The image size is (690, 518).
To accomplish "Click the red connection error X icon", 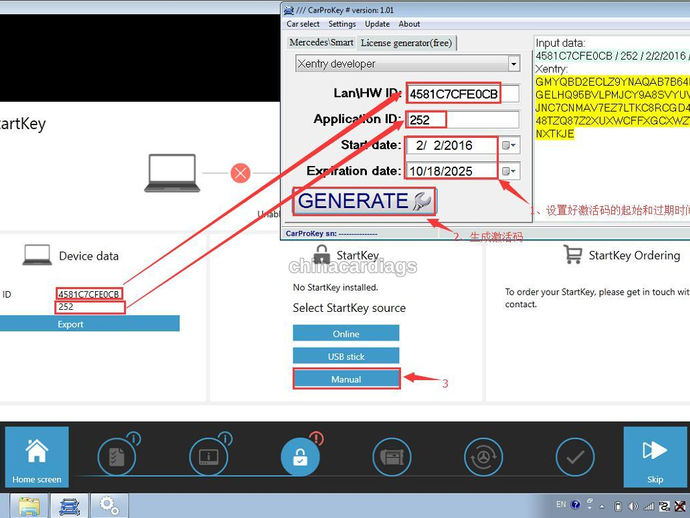I will [240, 173].
